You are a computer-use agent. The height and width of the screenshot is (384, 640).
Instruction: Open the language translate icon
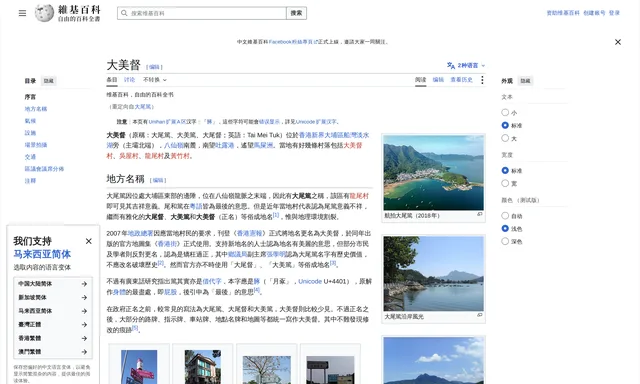click(451, 65)
